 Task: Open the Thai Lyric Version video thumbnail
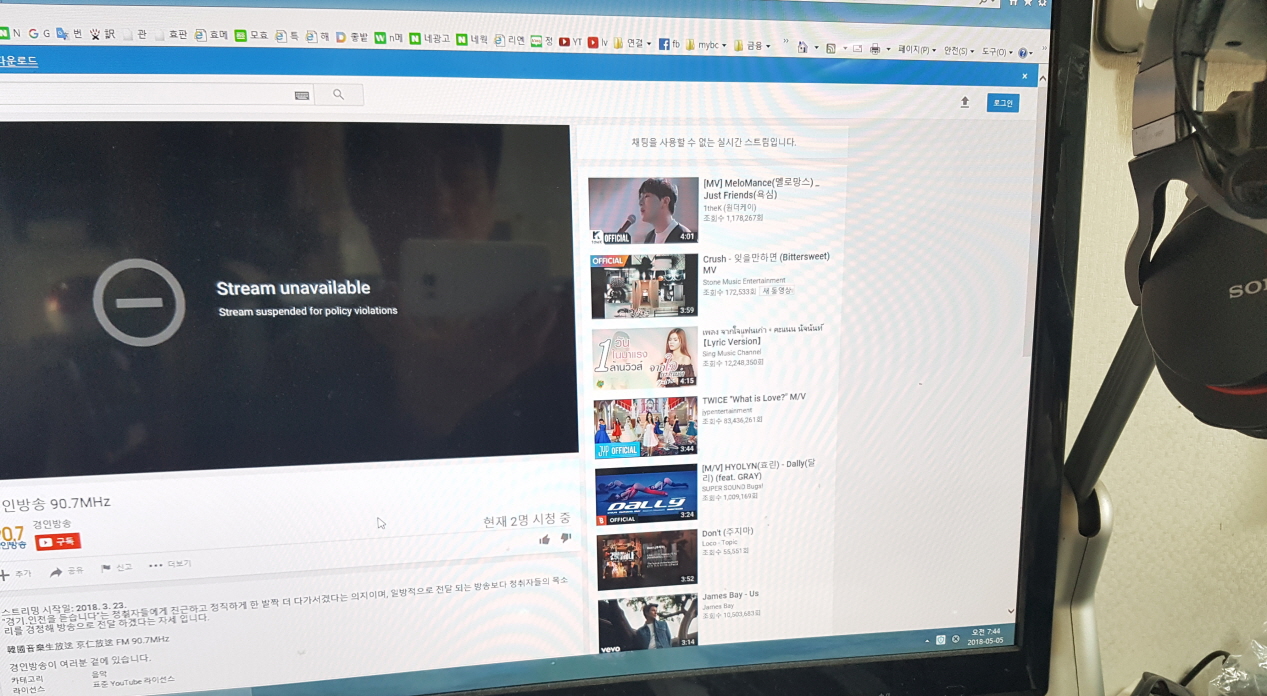pos(645,358)
